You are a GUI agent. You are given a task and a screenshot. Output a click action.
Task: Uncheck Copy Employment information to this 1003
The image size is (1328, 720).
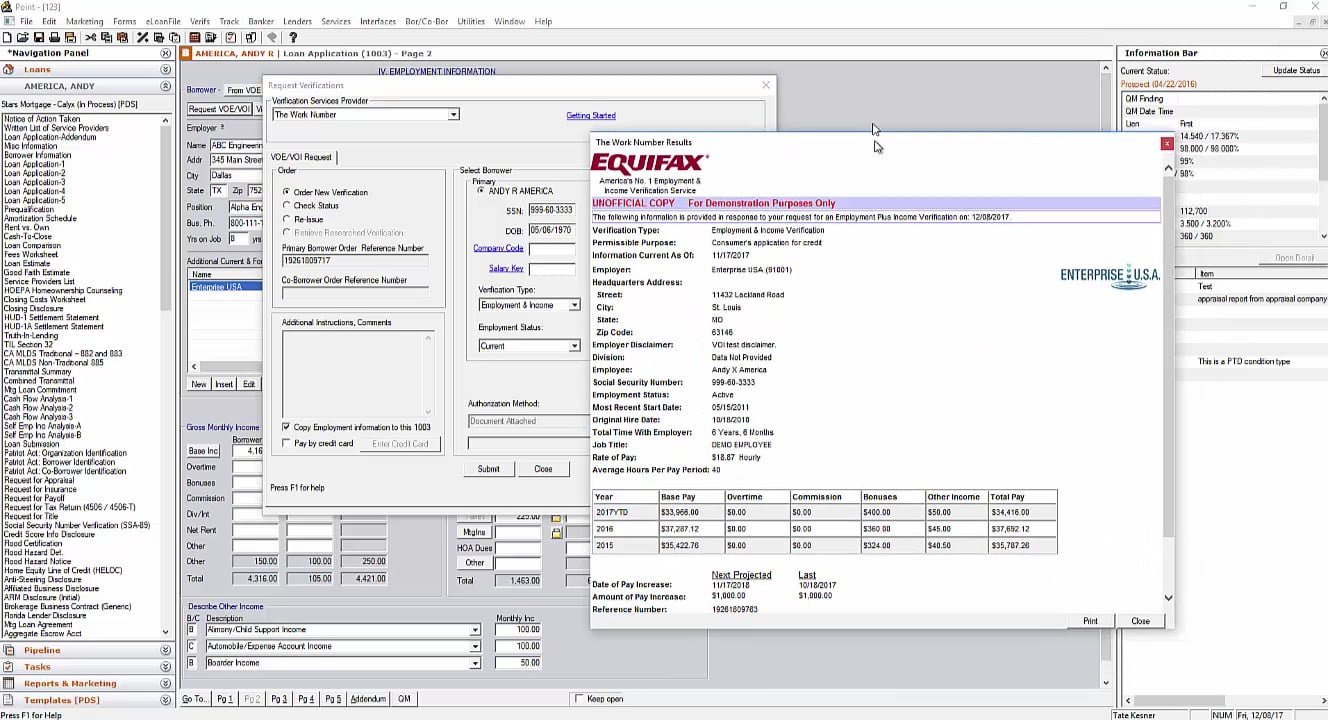coord(287,427)
